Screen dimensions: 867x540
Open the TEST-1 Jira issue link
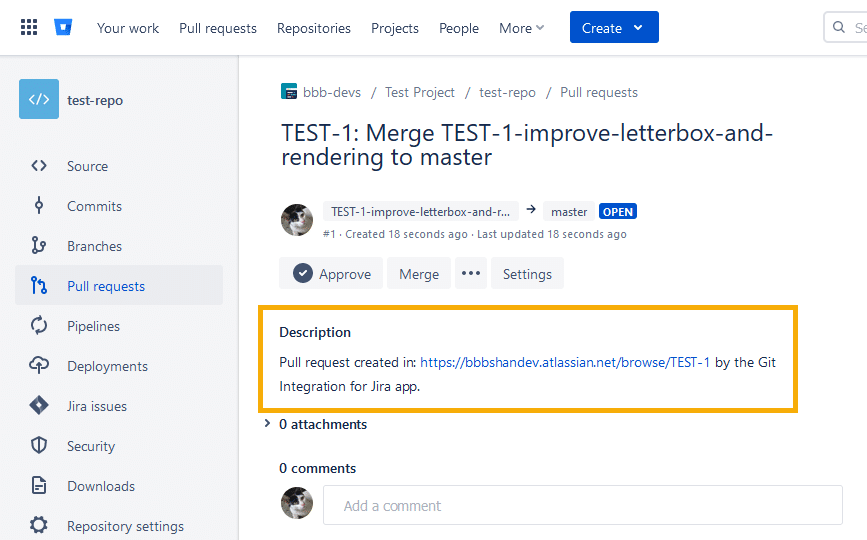tap(565, 362)
